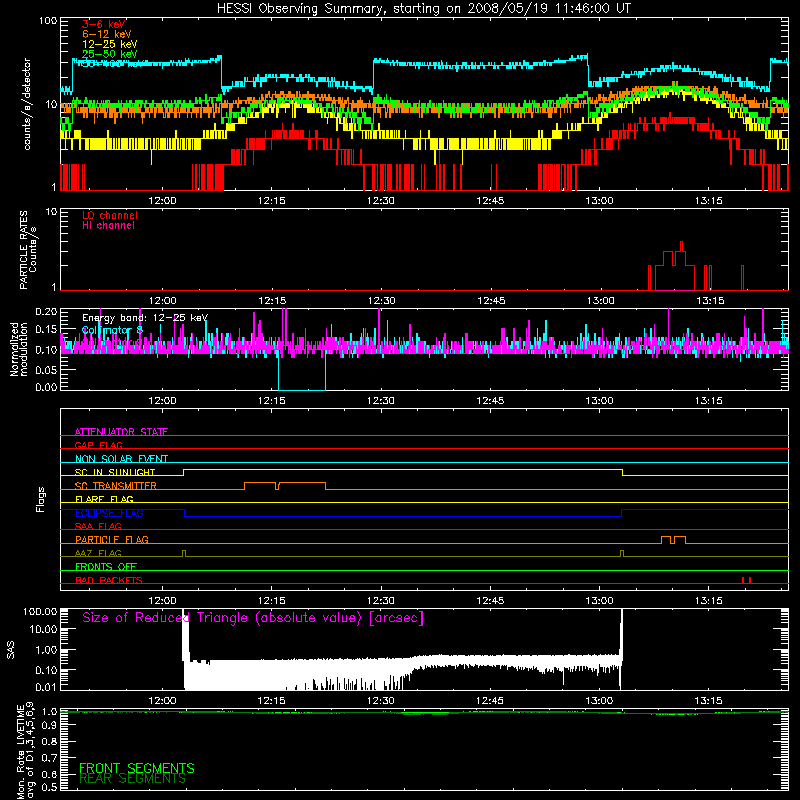Select the 25-50 keV legend entry
800x800 pixels.
(110, 54)
